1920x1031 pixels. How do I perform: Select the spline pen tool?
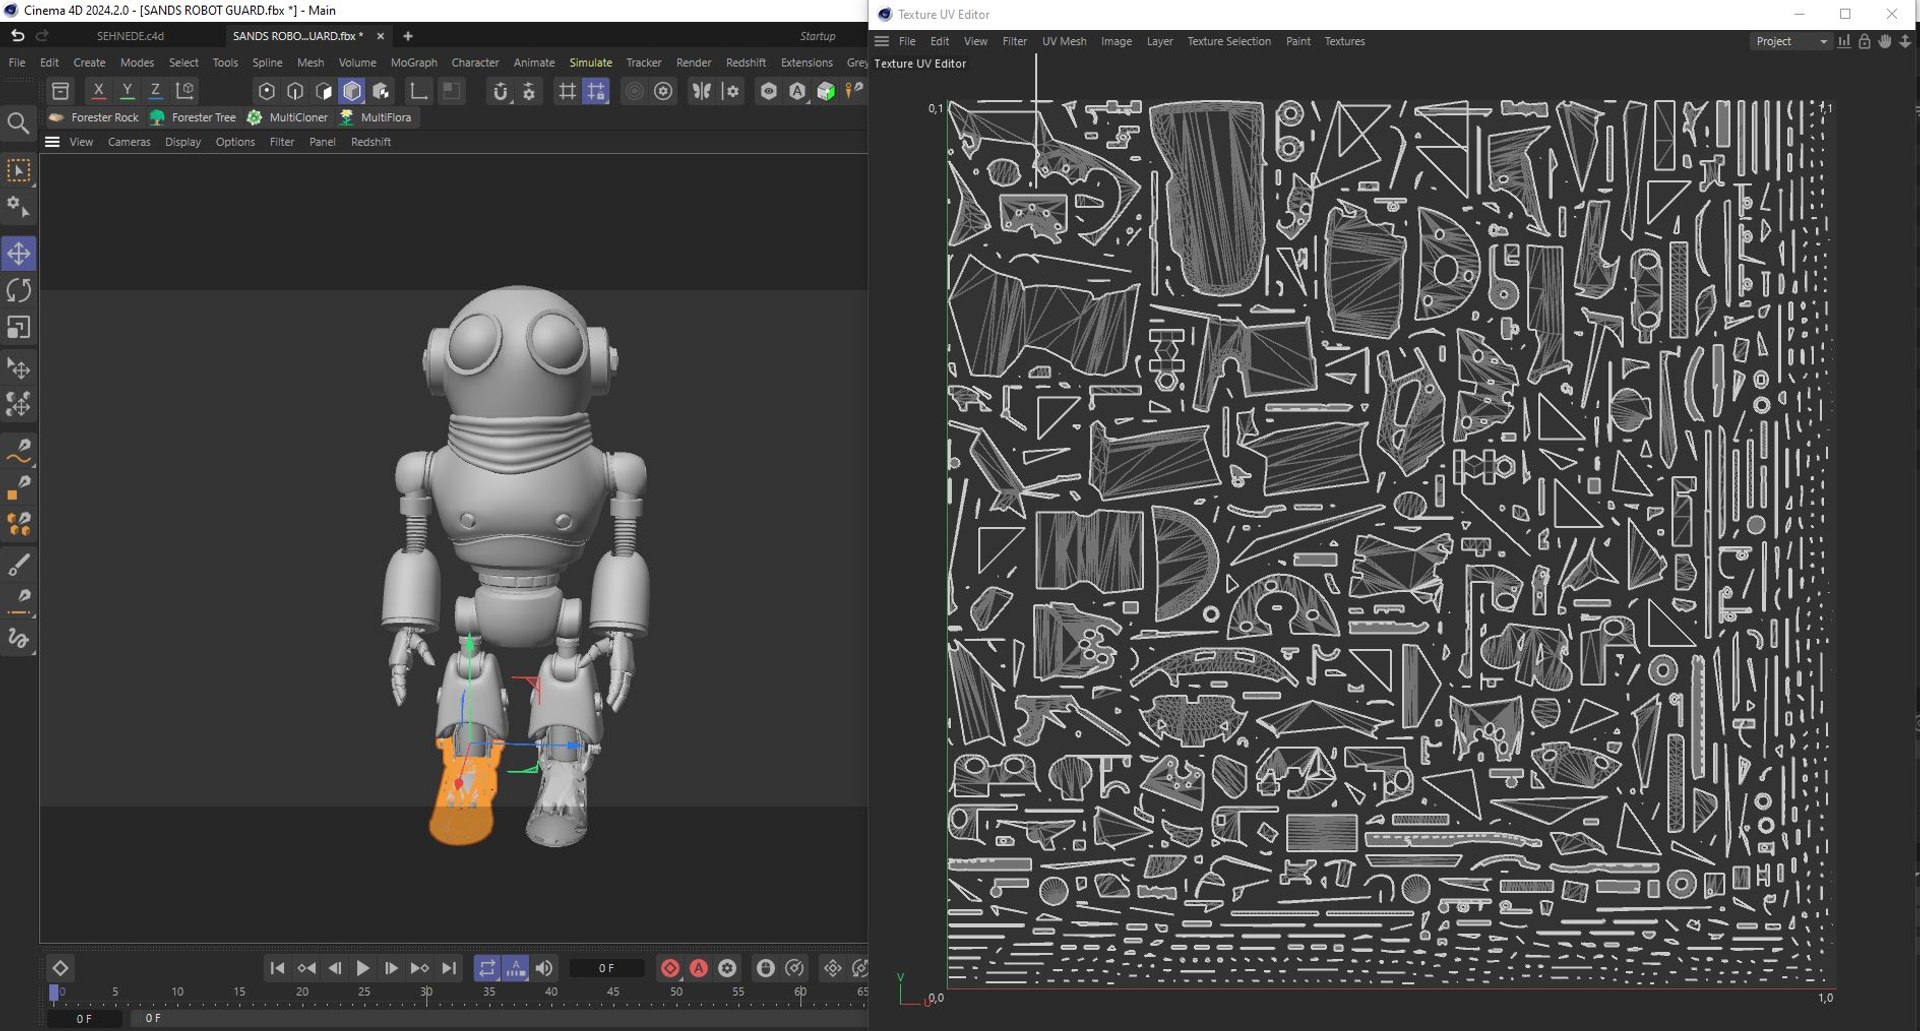click(x=19, y=449)
